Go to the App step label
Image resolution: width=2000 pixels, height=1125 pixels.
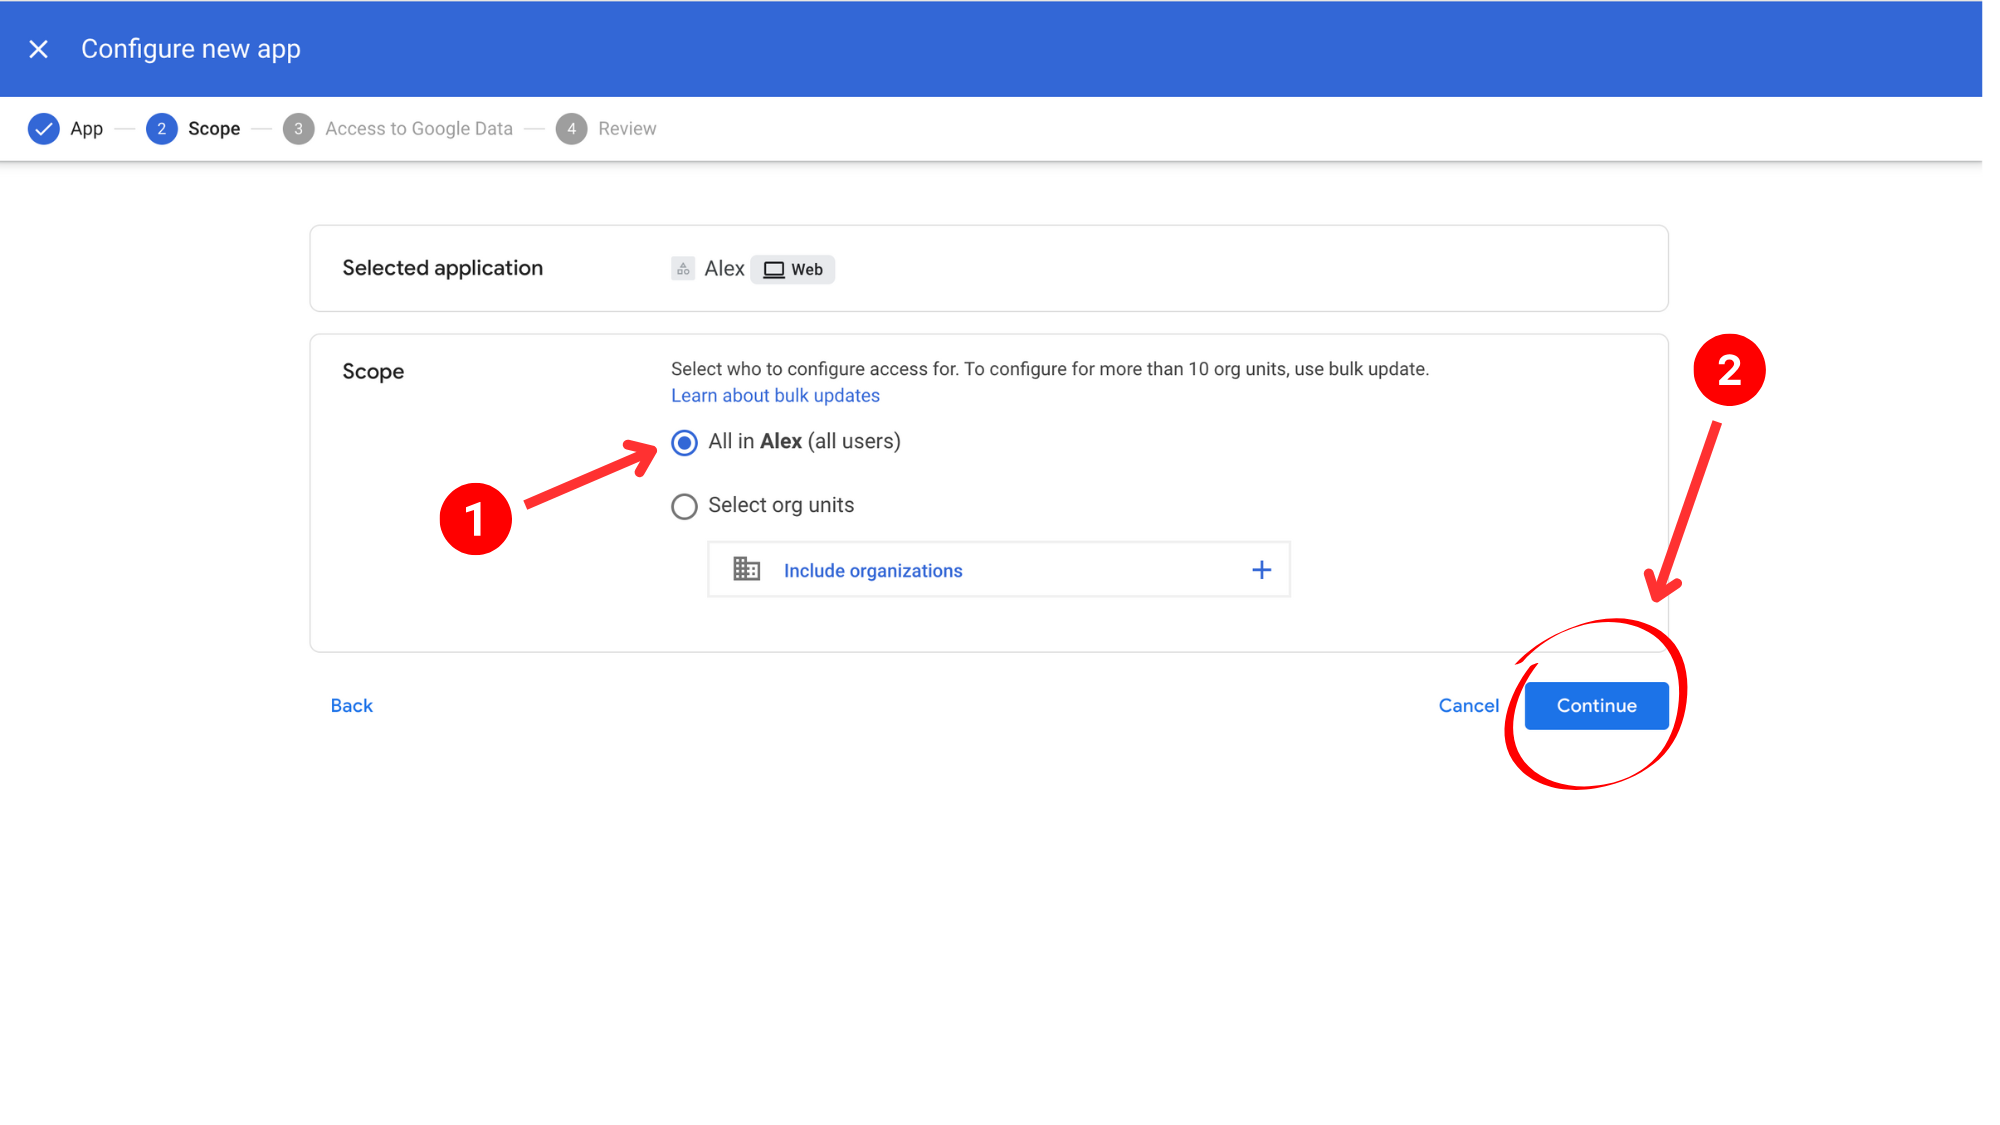click(x=86, y=129)
